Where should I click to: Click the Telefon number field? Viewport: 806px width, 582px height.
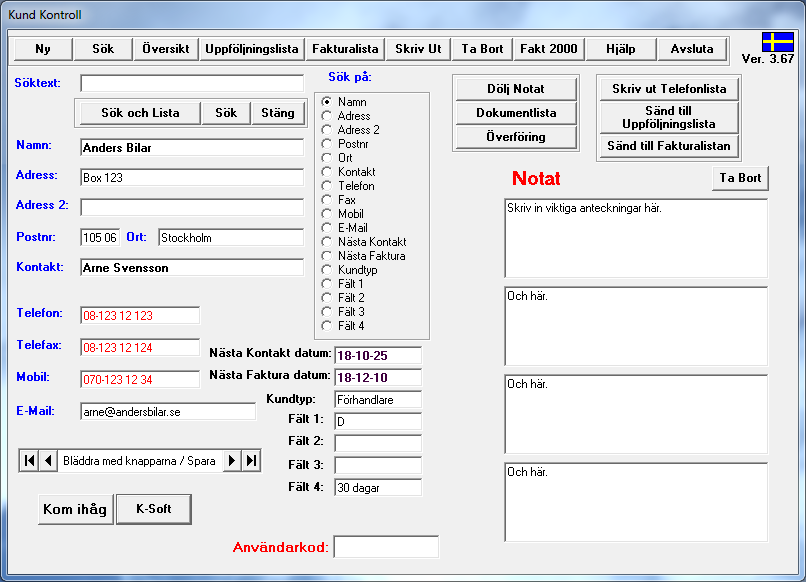tap(140, 315)
